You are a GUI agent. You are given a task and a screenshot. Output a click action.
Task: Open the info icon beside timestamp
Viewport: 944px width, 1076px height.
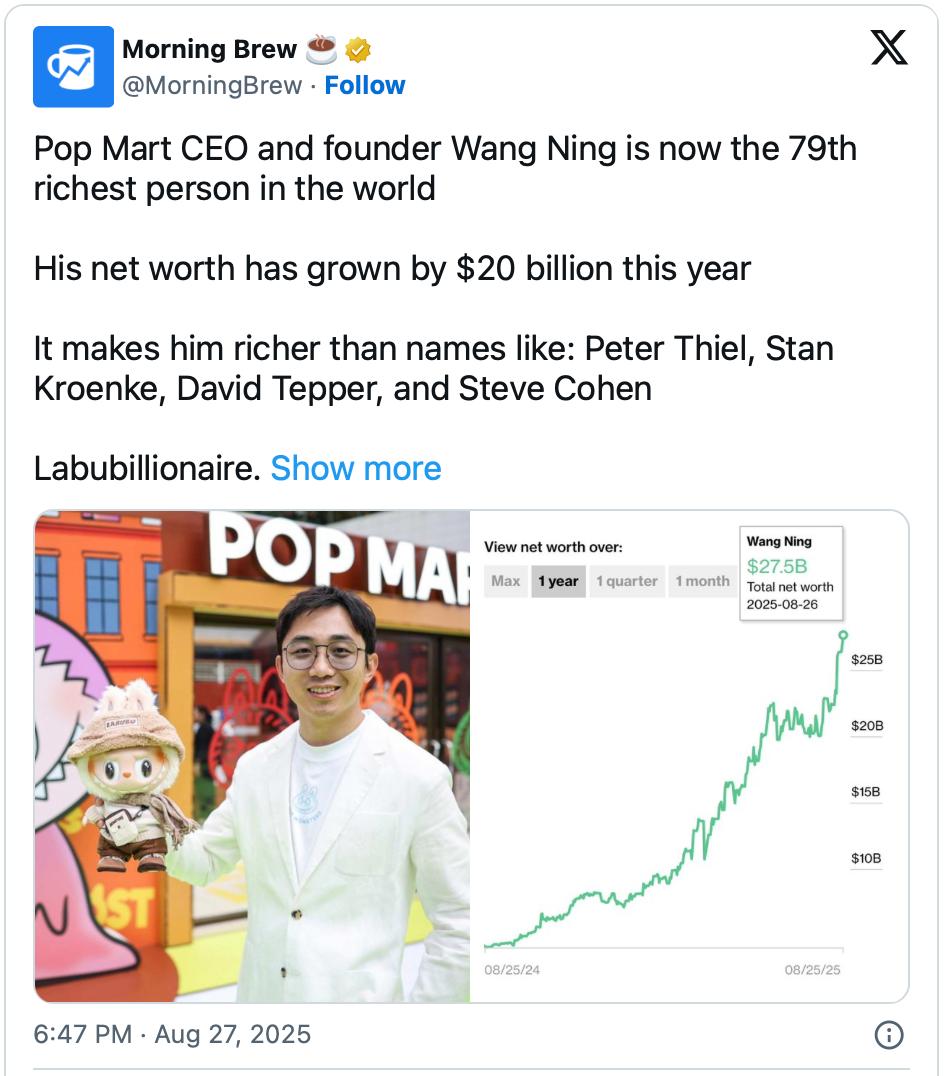tap(889, 1035)
